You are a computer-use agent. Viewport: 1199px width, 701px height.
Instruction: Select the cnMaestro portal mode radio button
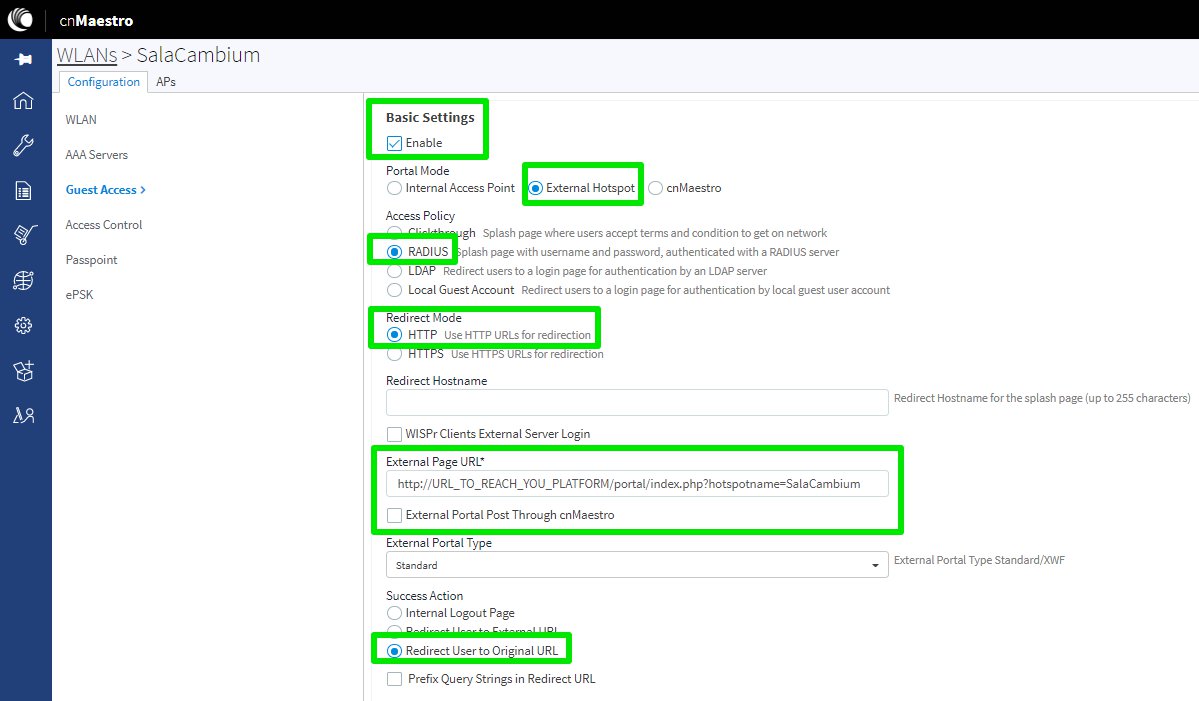click(x=656, y=188)
